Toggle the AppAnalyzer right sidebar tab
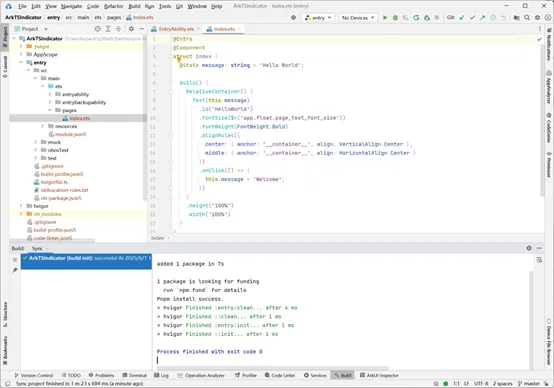Viewport: 554px width, 388px height. pos(549,87)
